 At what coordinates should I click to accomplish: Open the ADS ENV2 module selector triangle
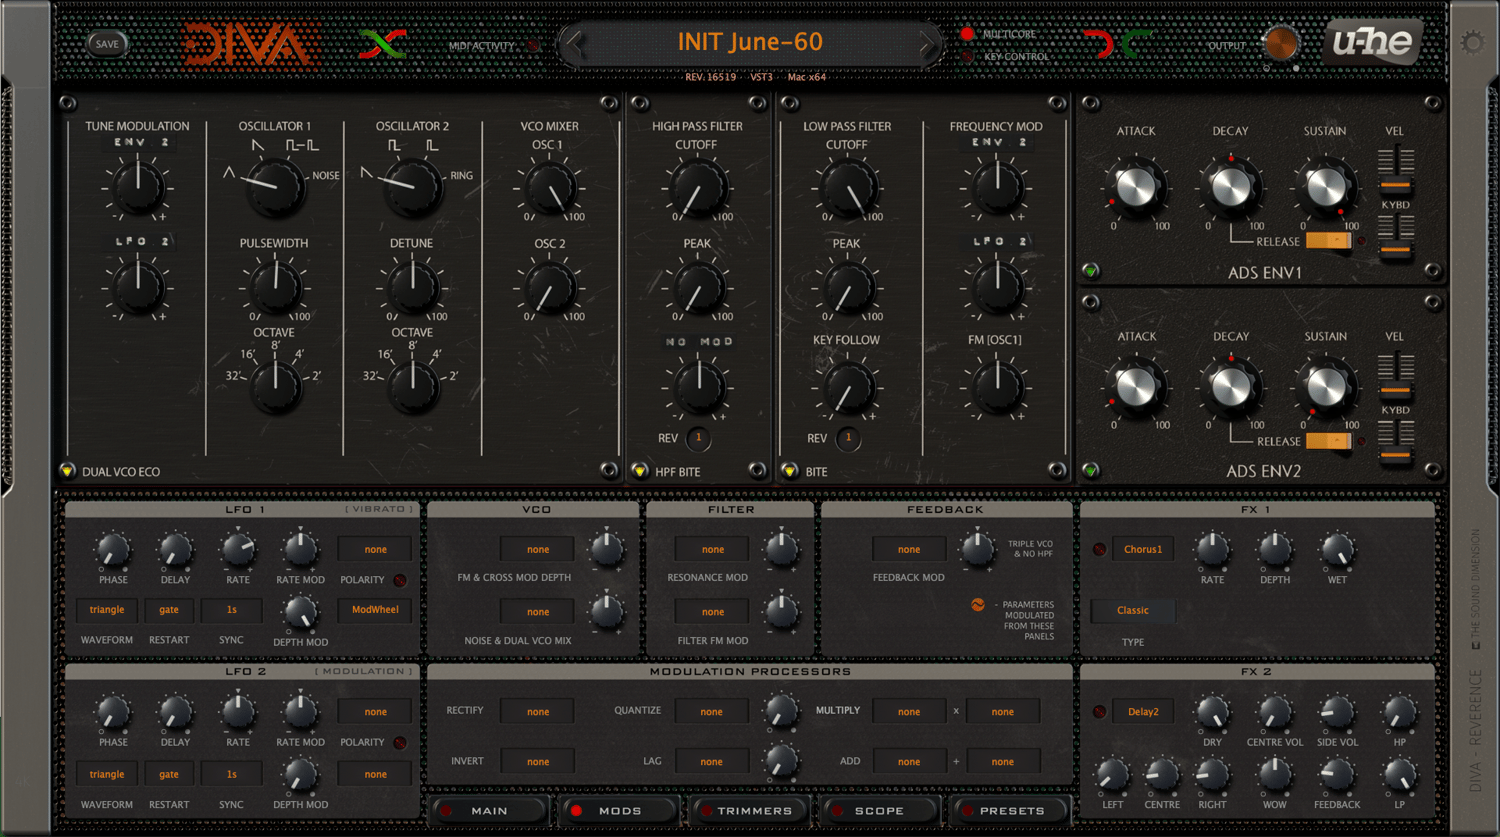1090,470
